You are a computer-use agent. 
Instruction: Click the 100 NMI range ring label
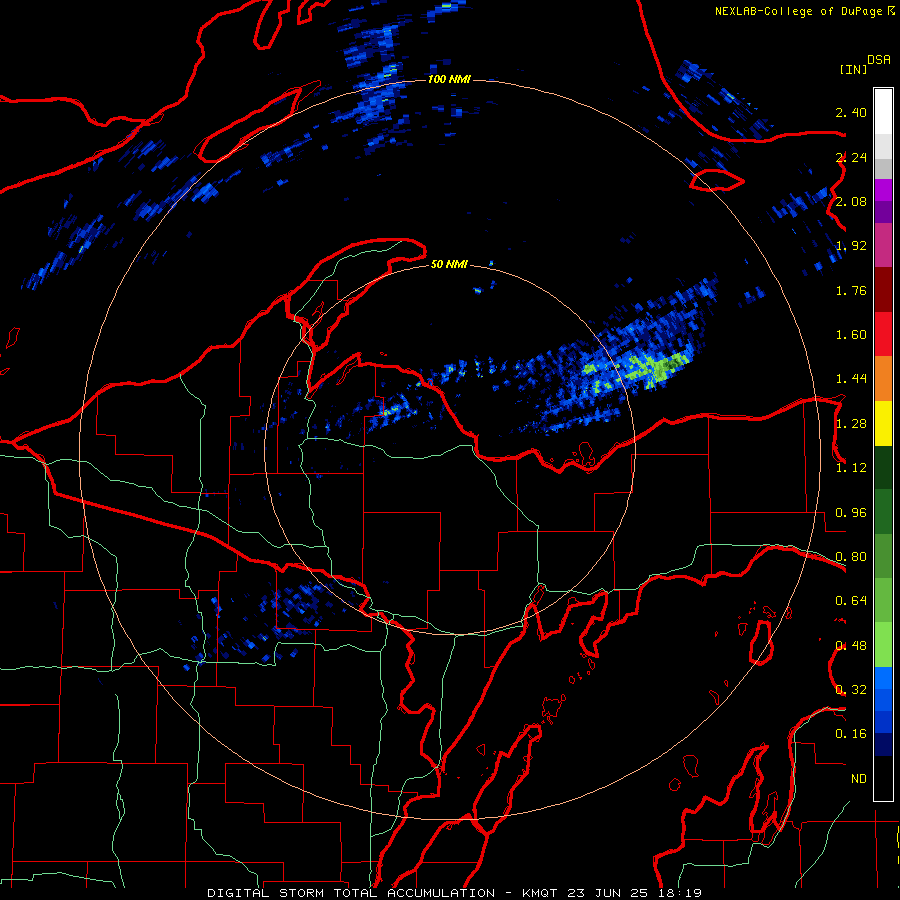tap(449, 79)
